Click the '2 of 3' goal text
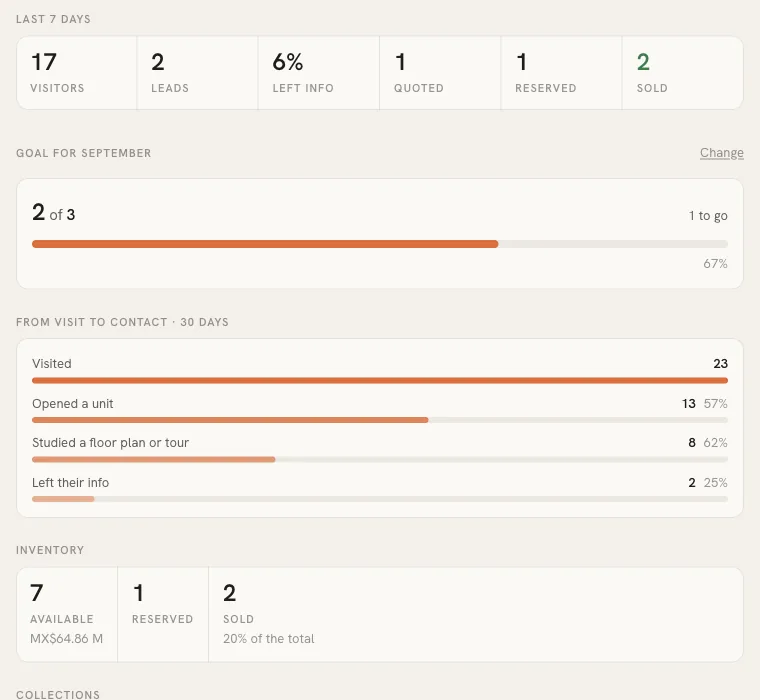The image size is (760, 700). pyautogui.click(x=53, y=213)
